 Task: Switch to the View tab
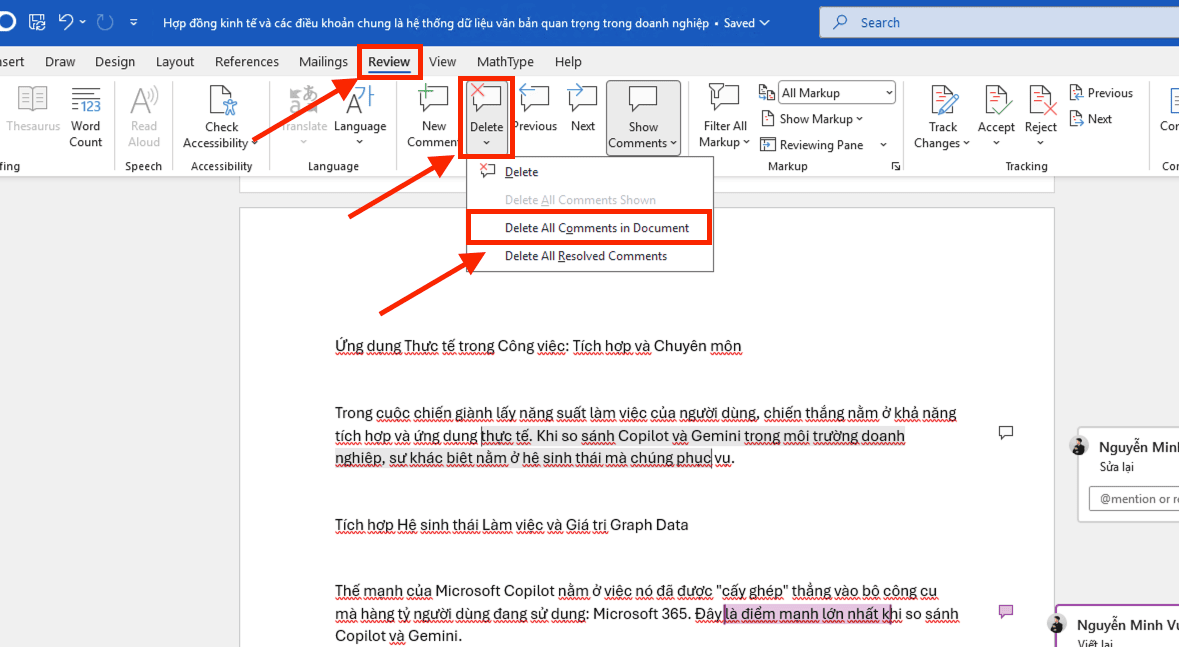click(442, 62)
